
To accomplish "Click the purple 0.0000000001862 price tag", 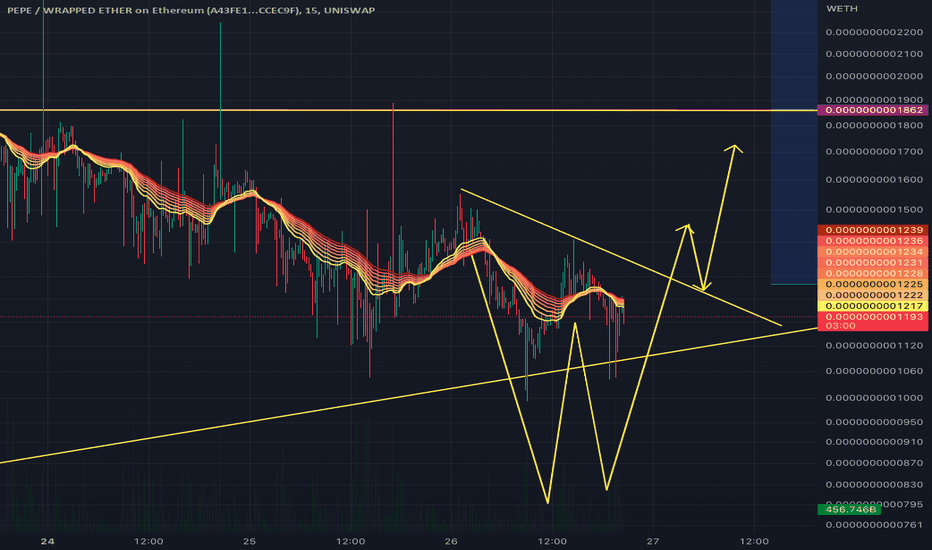I will pos(873,110).
